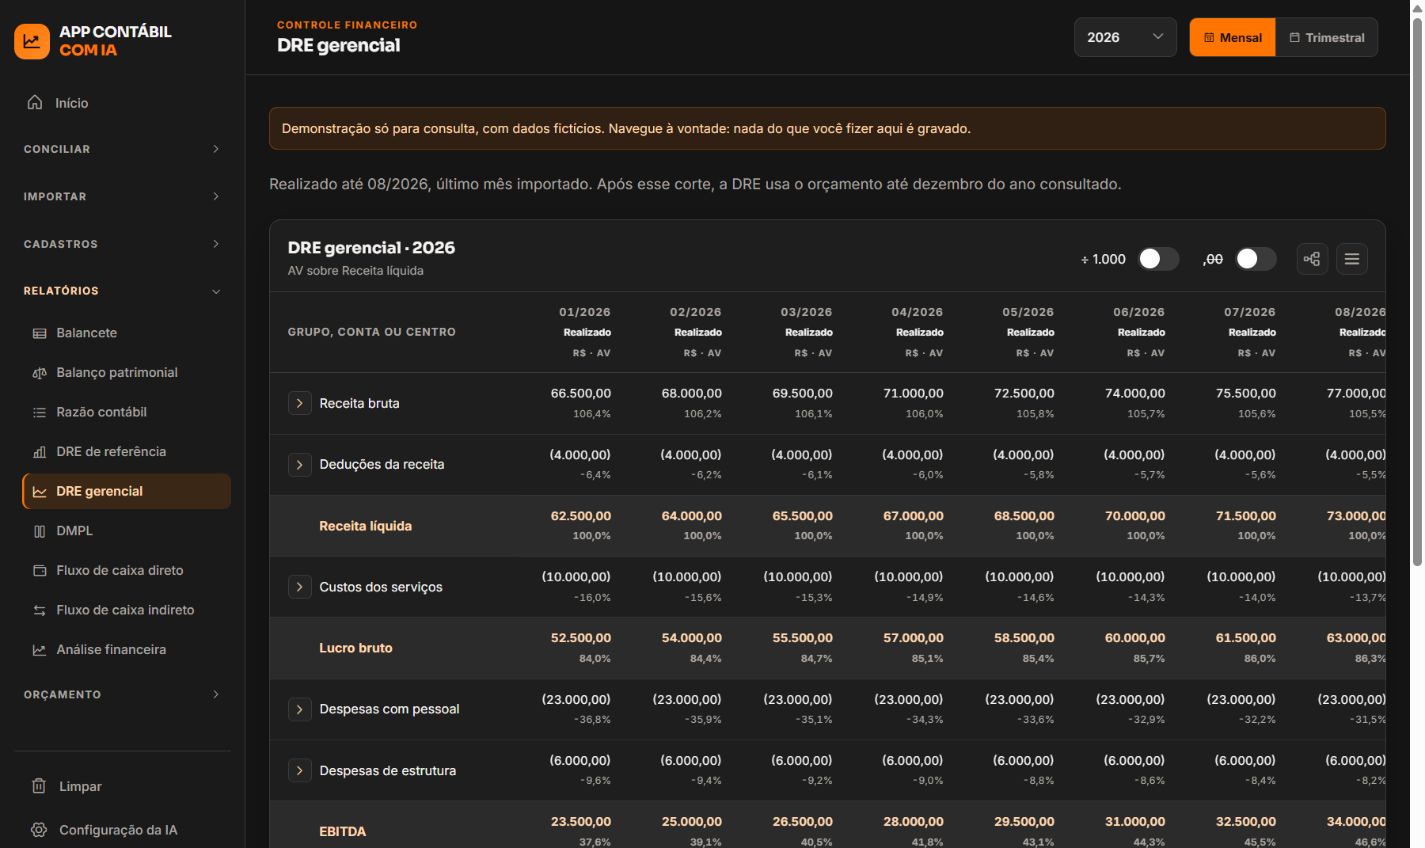
Task: Open Configuração da IA gear icon
Action: (x=39, y=830)
